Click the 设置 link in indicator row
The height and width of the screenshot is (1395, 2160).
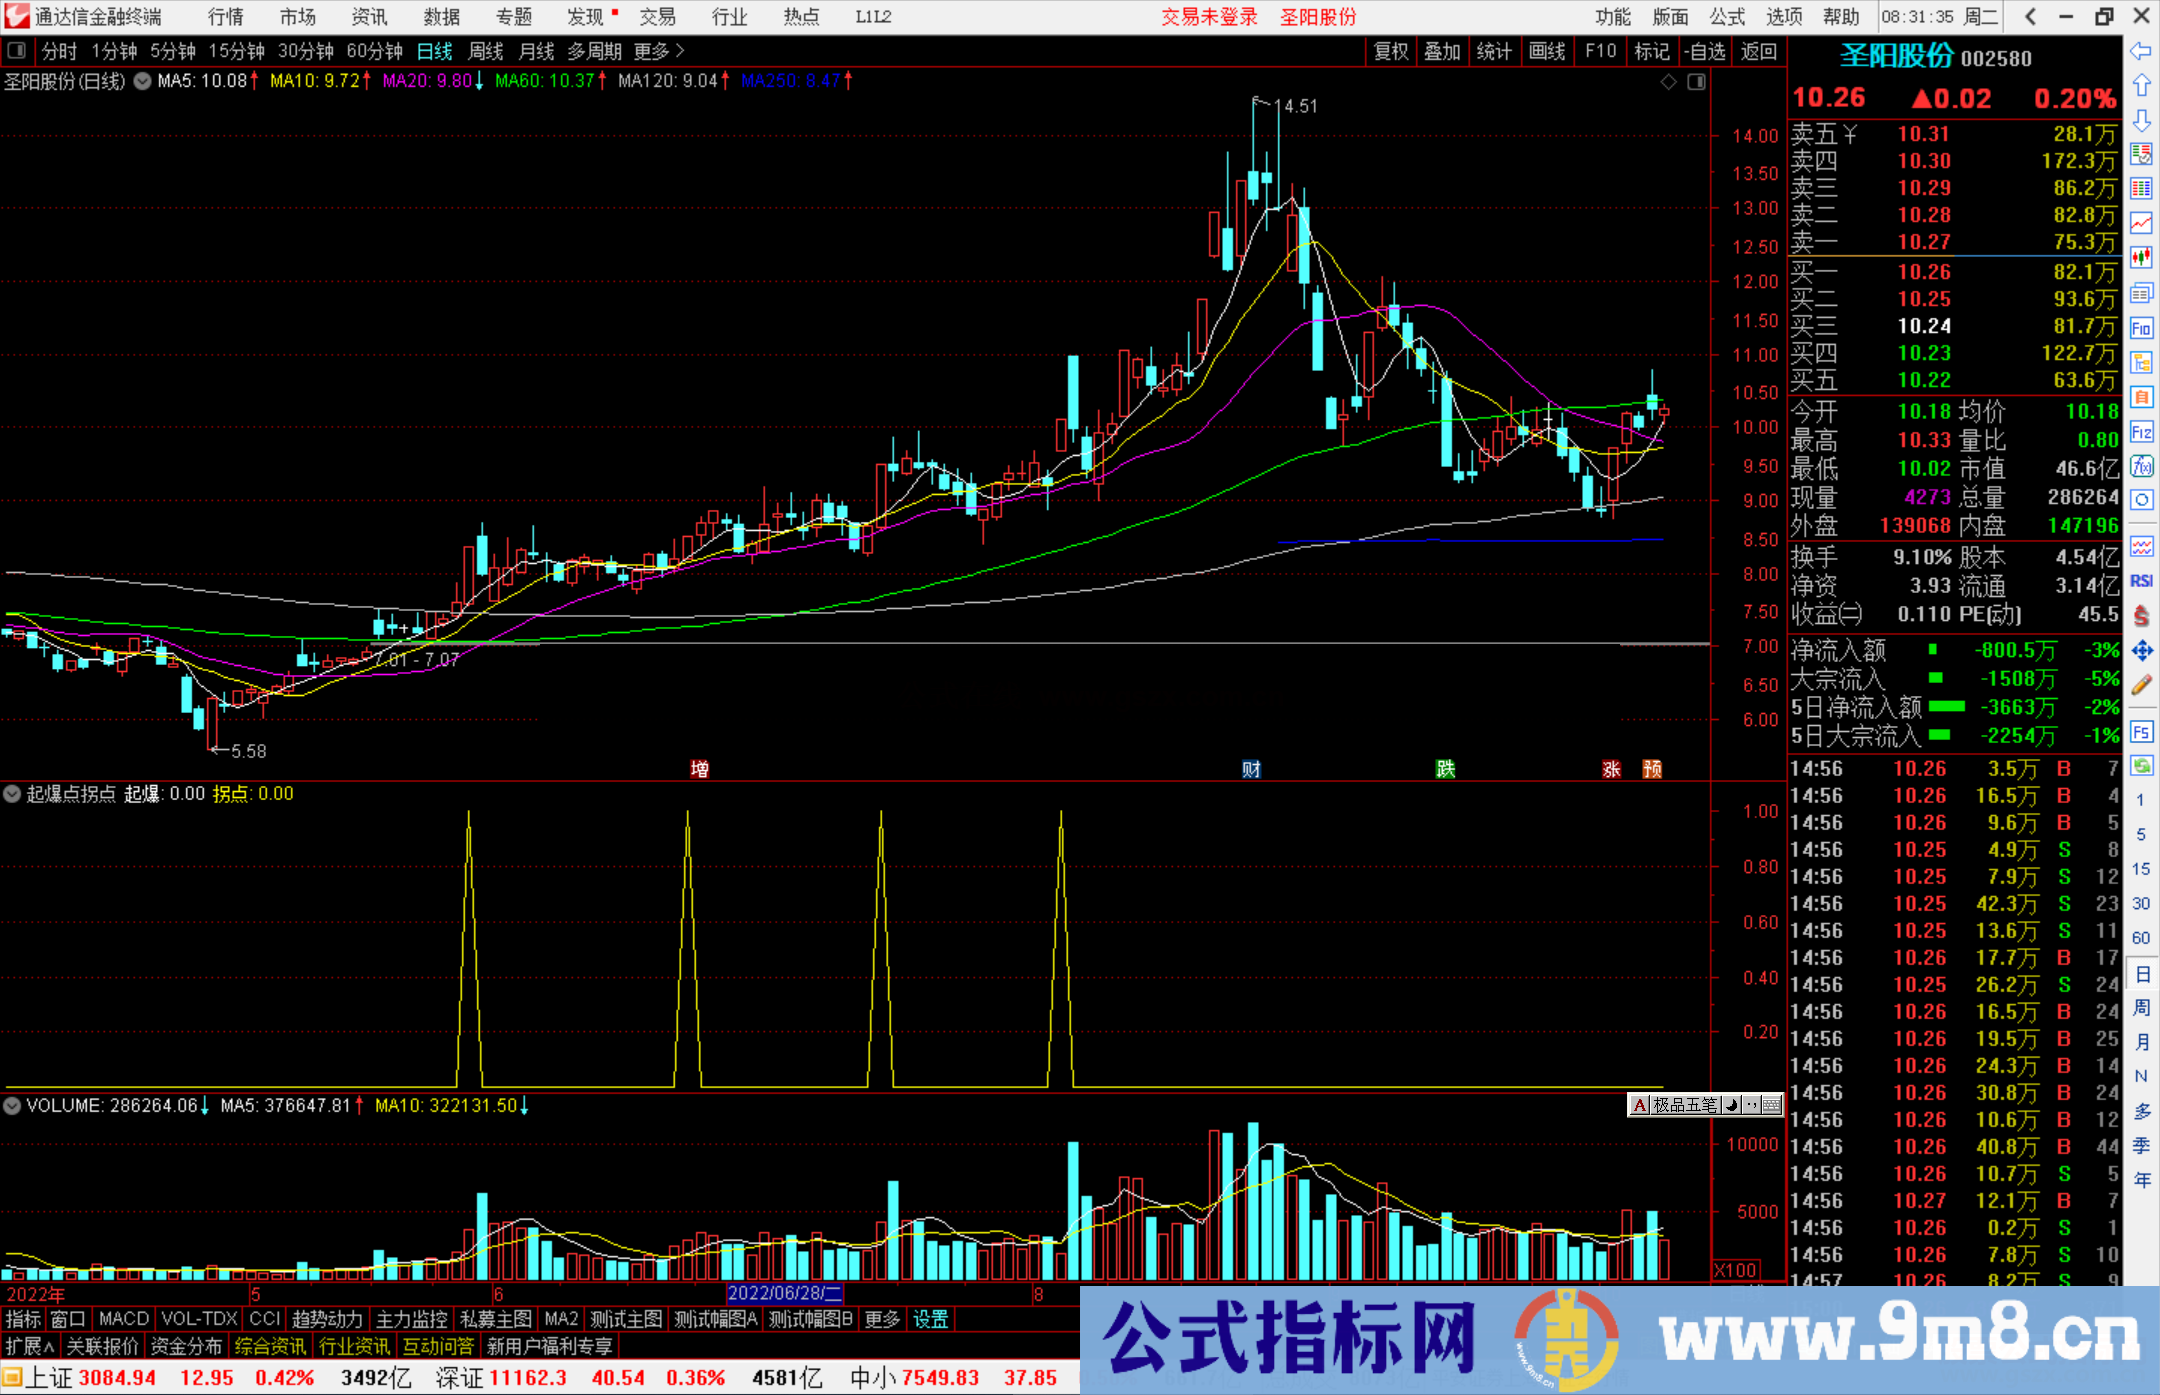[930, 1319]
